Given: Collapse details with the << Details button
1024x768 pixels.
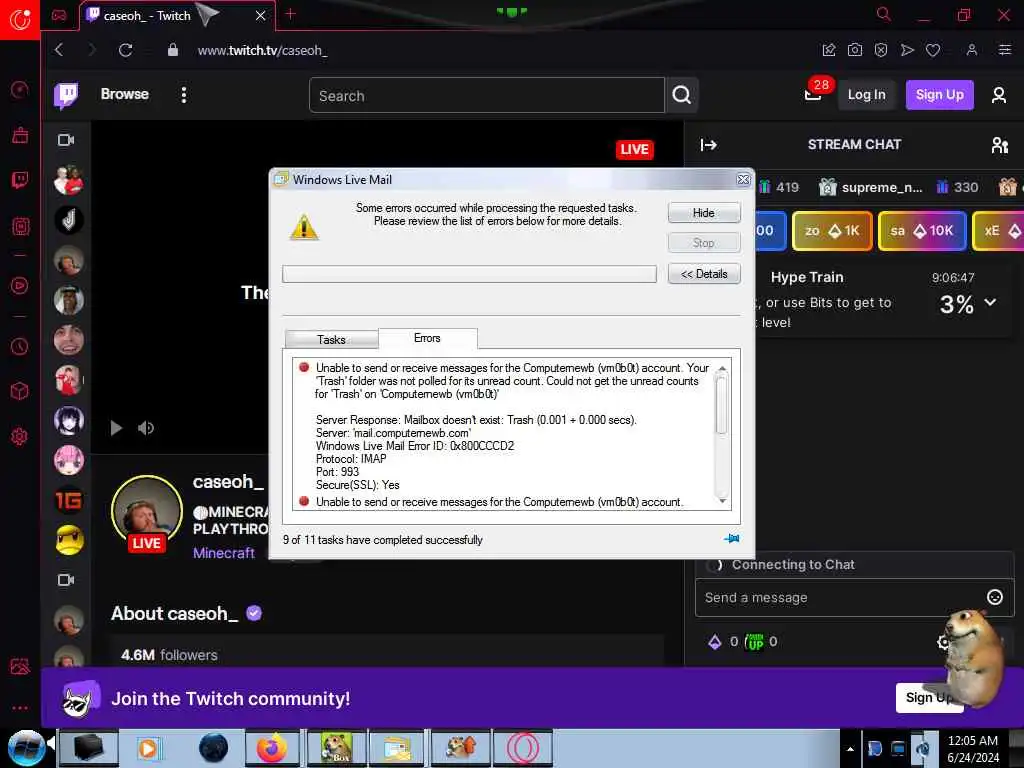Looking at the screenshot, I should tap(704, 274).
